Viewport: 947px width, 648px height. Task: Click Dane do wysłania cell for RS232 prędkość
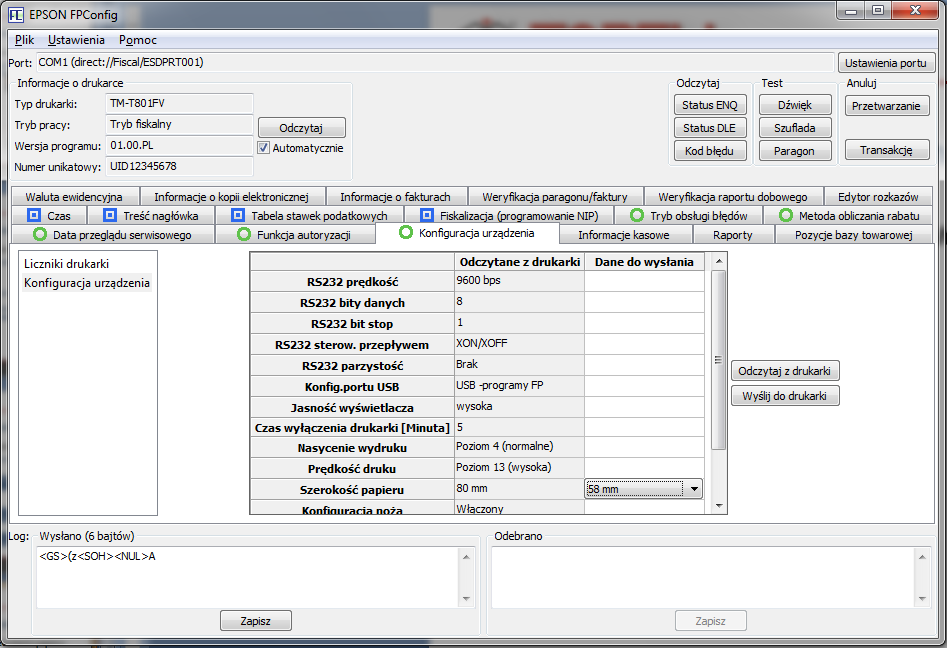(x=644, y=281)
